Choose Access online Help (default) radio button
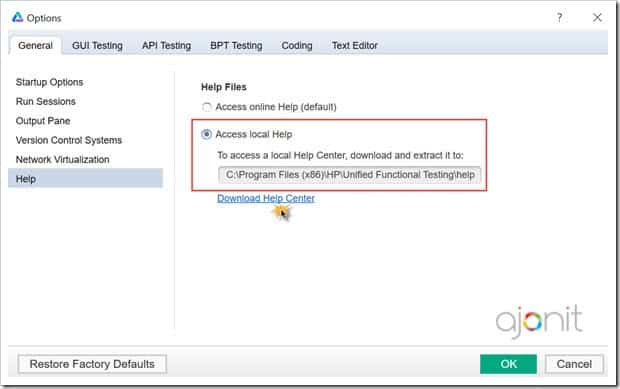The width and height of the screenshot is (620, 389). (206, 107)
